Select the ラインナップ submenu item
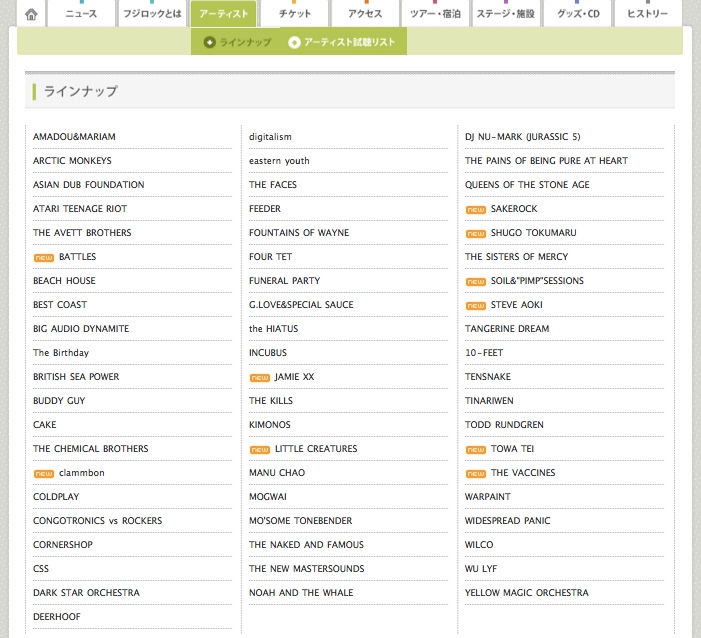Viewport: 701px width, 638px height. tap(237, 42)
